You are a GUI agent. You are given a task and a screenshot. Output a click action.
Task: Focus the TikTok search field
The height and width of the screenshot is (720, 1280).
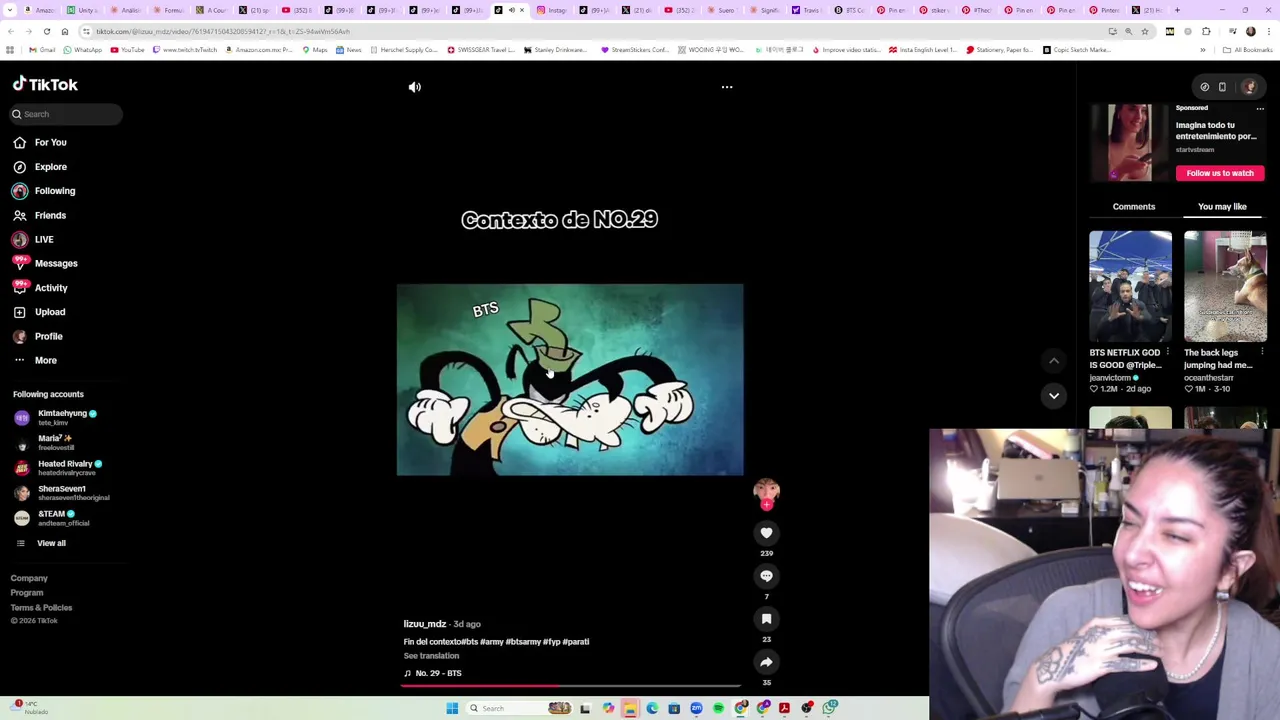[66, 114]
